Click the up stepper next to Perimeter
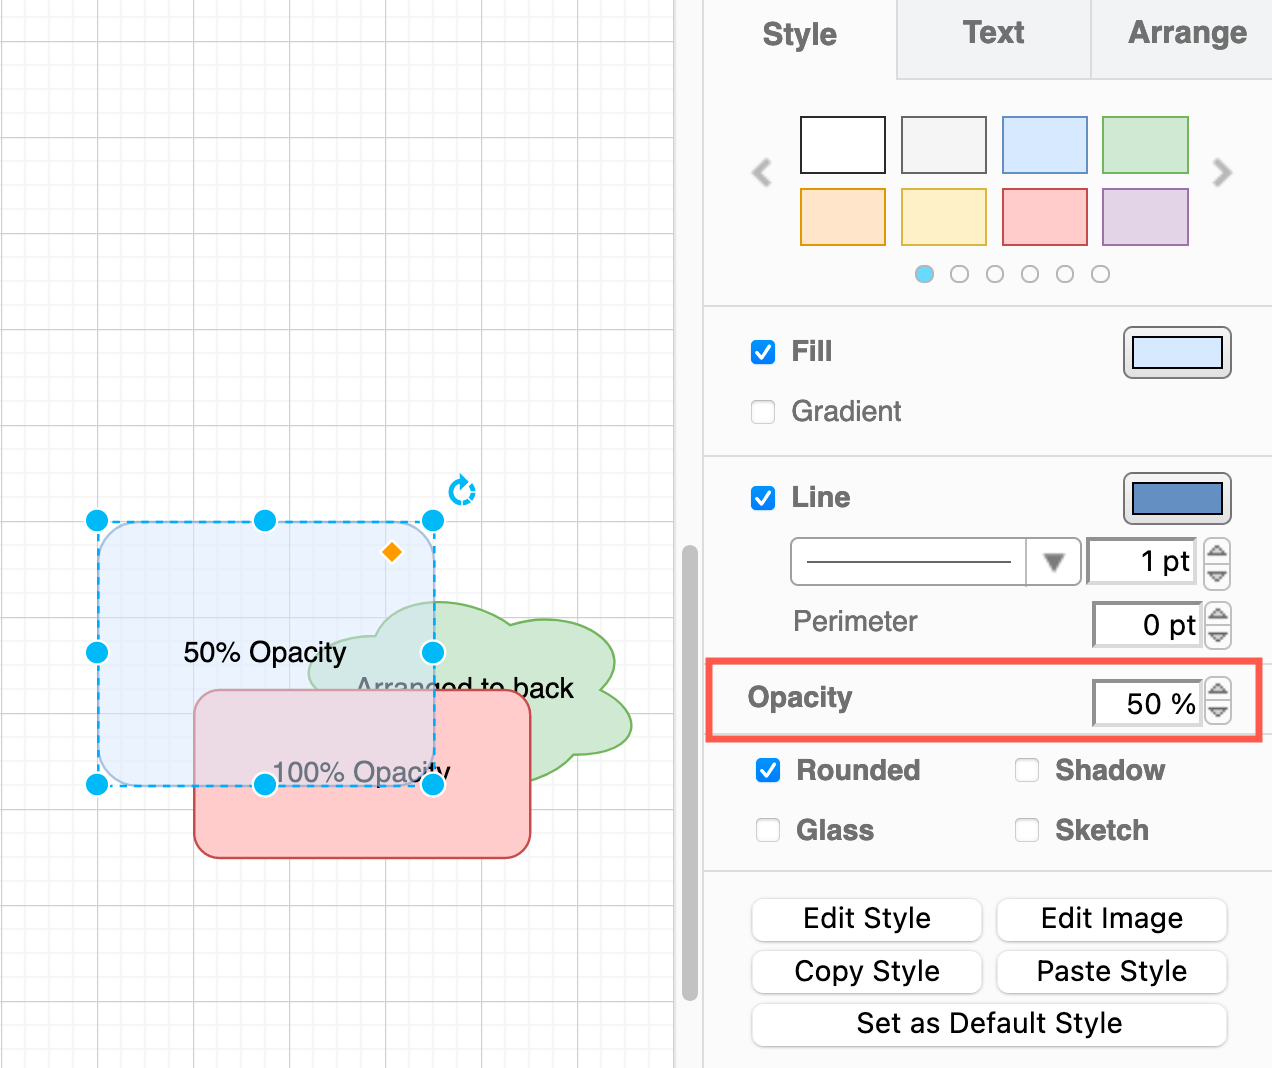Viewport: 1272px width, 1068px height. (1217, 612)
